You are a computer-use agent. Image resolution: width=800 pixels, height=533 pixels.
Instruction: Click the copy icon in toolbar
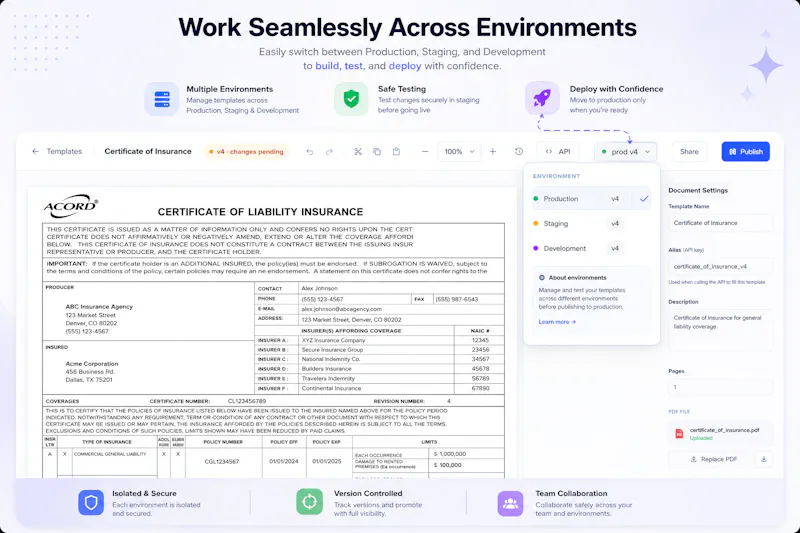(377, 151)
